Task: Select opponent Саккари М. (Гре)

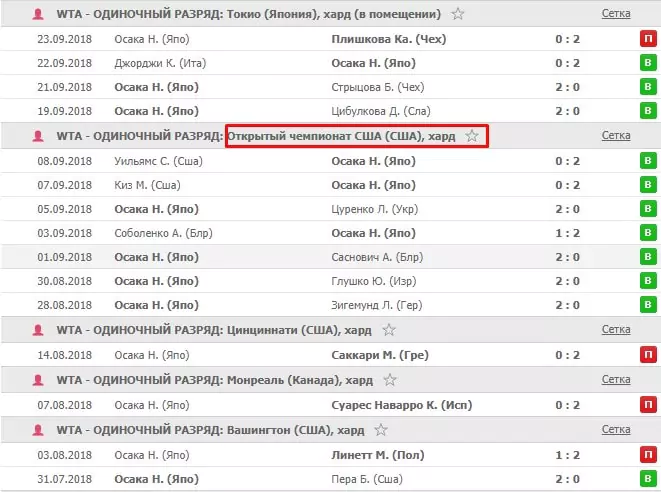Action: [x=380, y=355]
